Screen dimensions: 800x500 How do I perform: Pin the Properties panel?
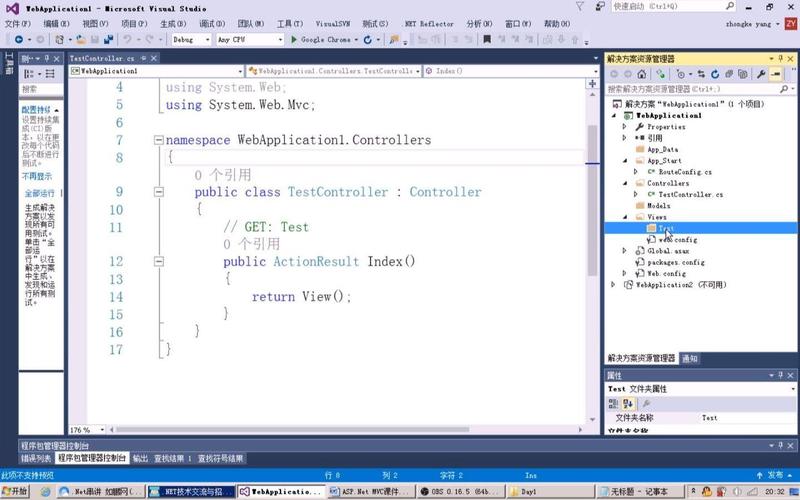[781, 376]
